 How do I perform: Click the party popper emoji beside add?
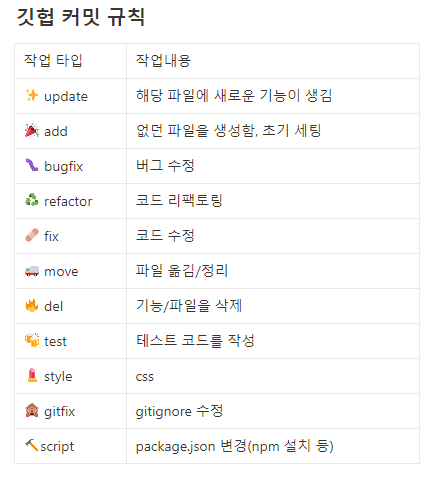pyautogui.click(x=32, y=131)
